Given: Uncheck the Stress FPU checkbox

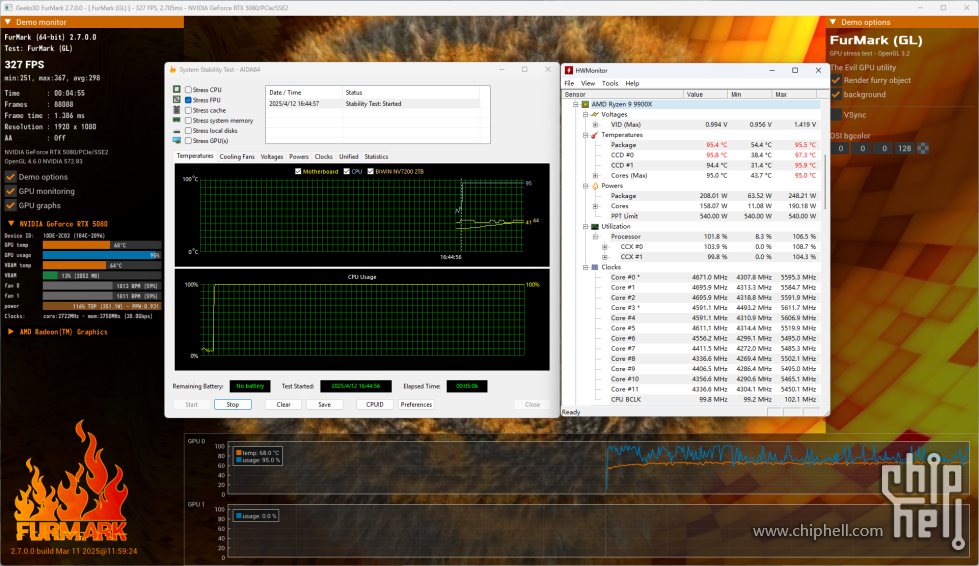Looking at the screenshot, I should [188, 100].
